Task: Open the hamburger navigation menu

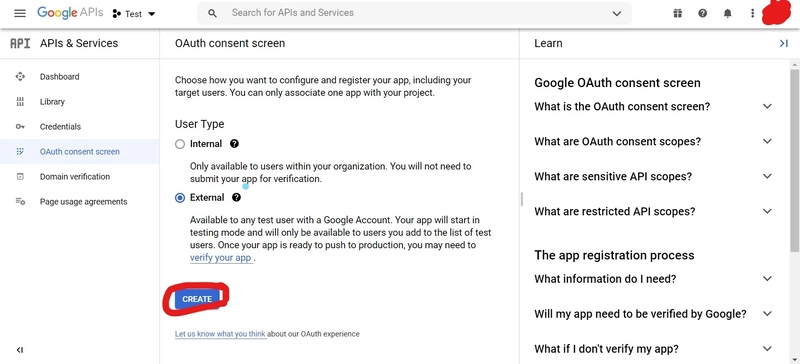Action: (x=20, y=14)
